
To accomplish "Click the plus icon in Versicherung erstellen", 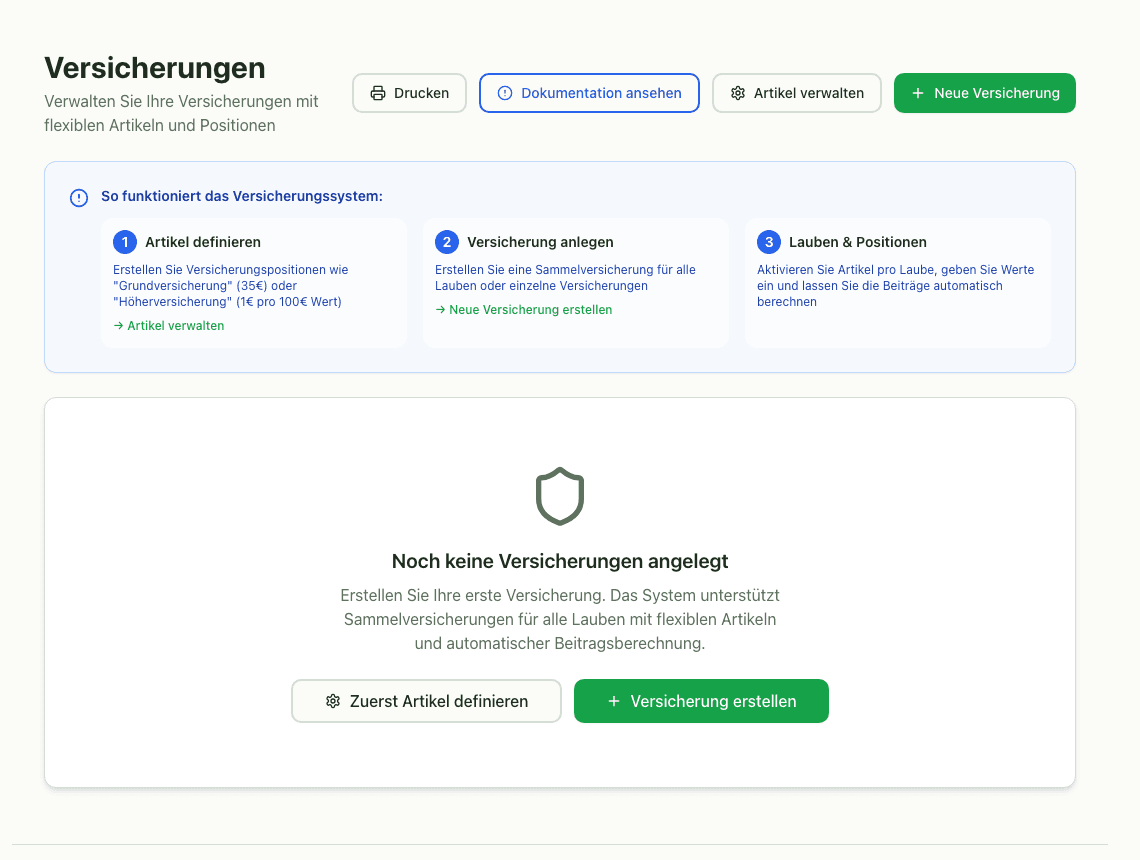I will click(614, 701).
